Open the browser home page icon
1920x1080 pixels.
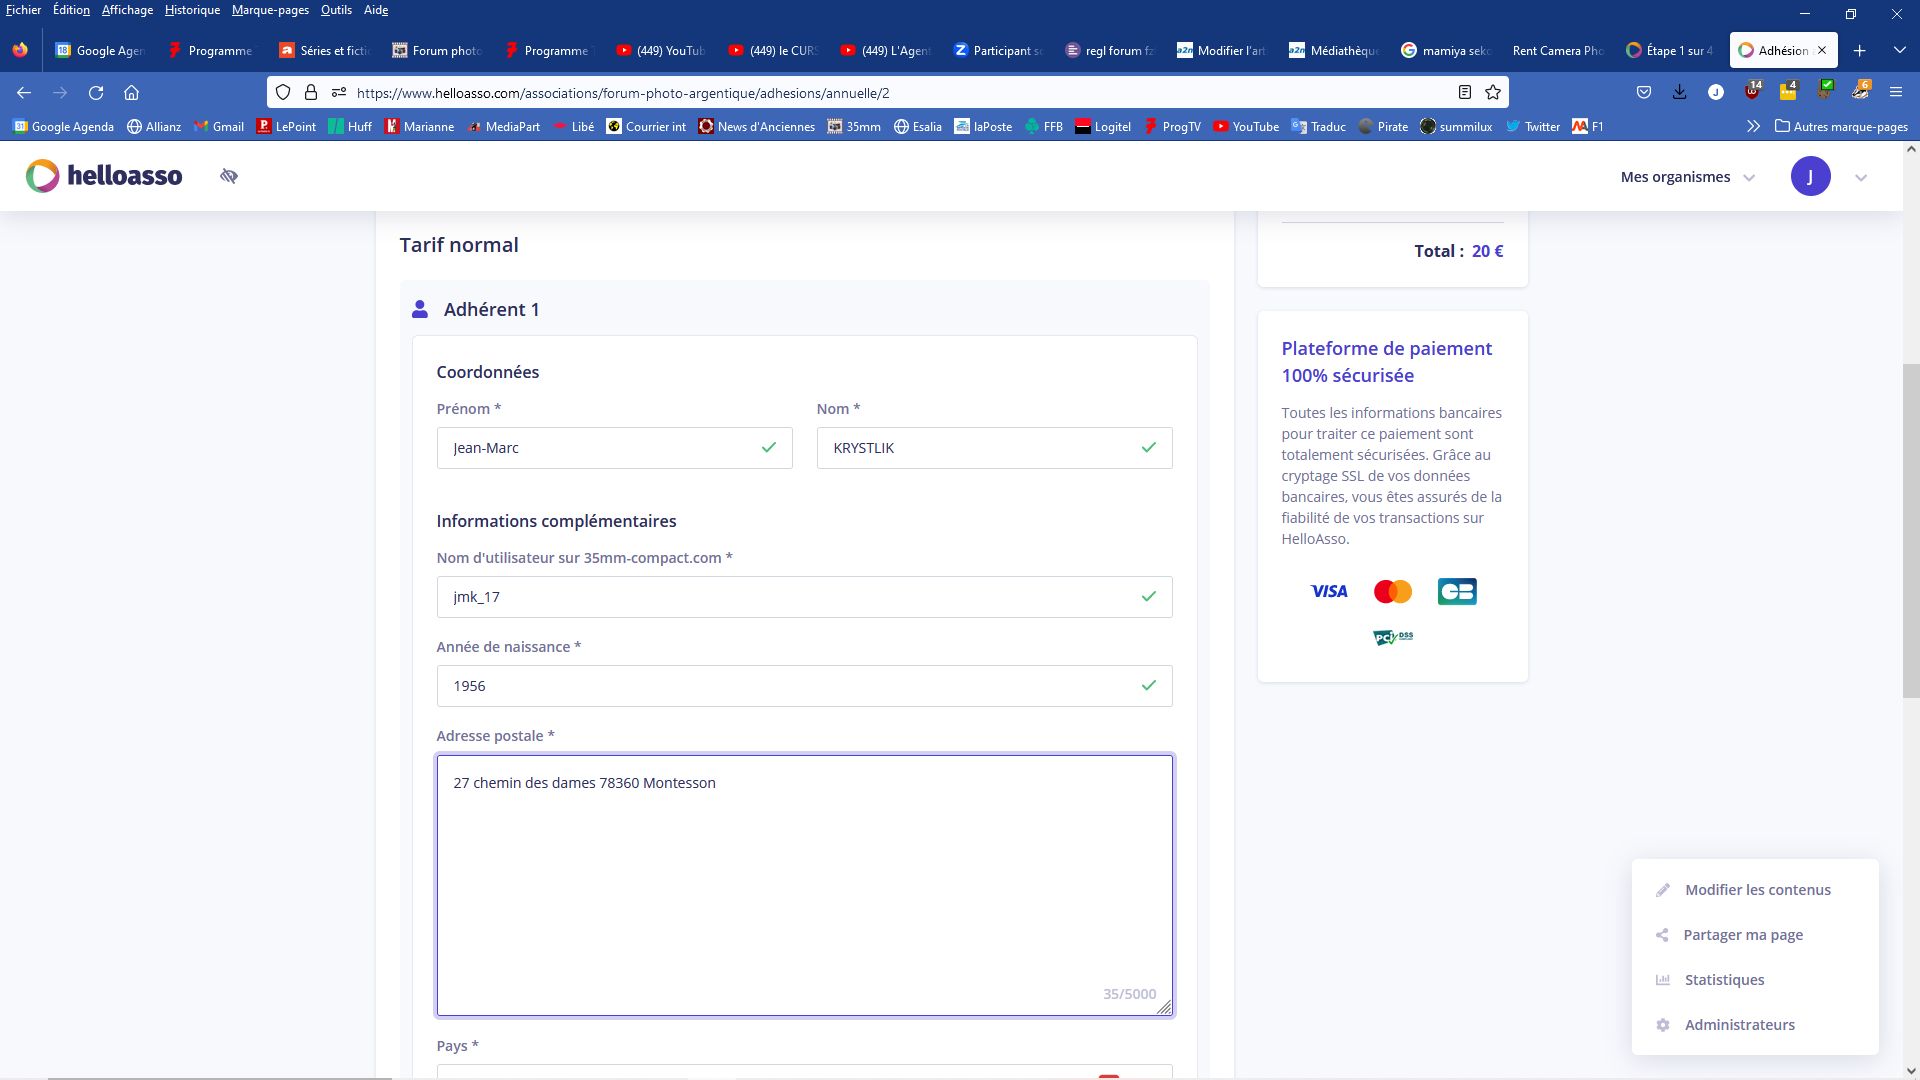(131, 92)
